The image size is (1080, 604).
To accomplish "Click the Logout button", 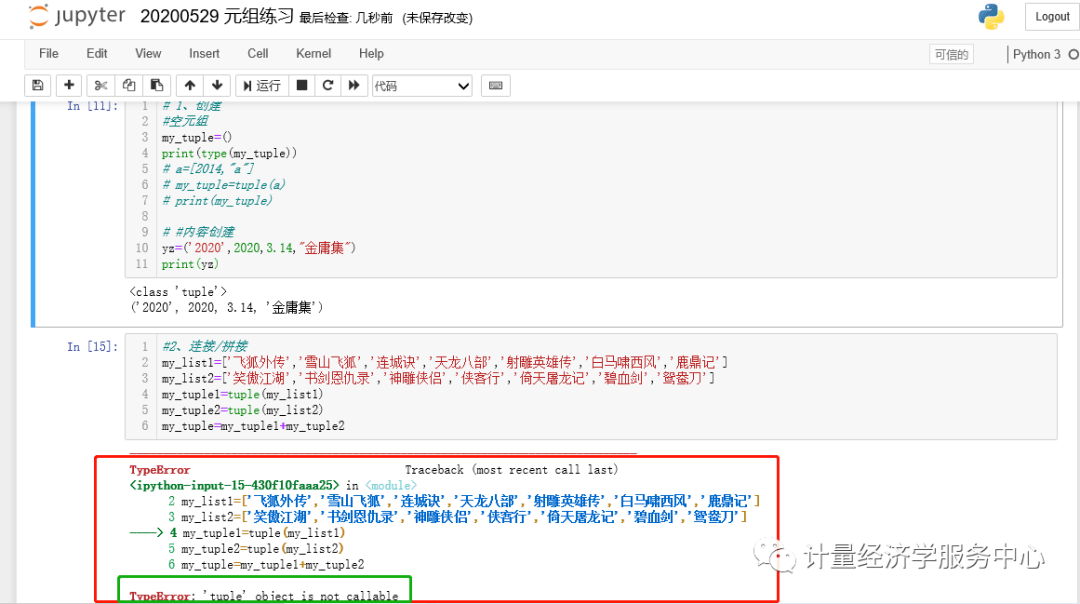I will (x=1051, y=16).
